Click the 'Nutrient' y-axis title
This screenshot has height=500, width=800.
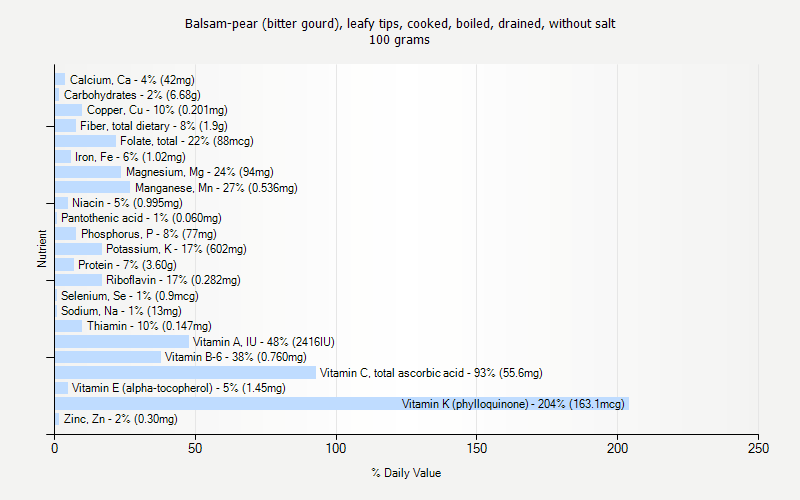pos(42,249)
